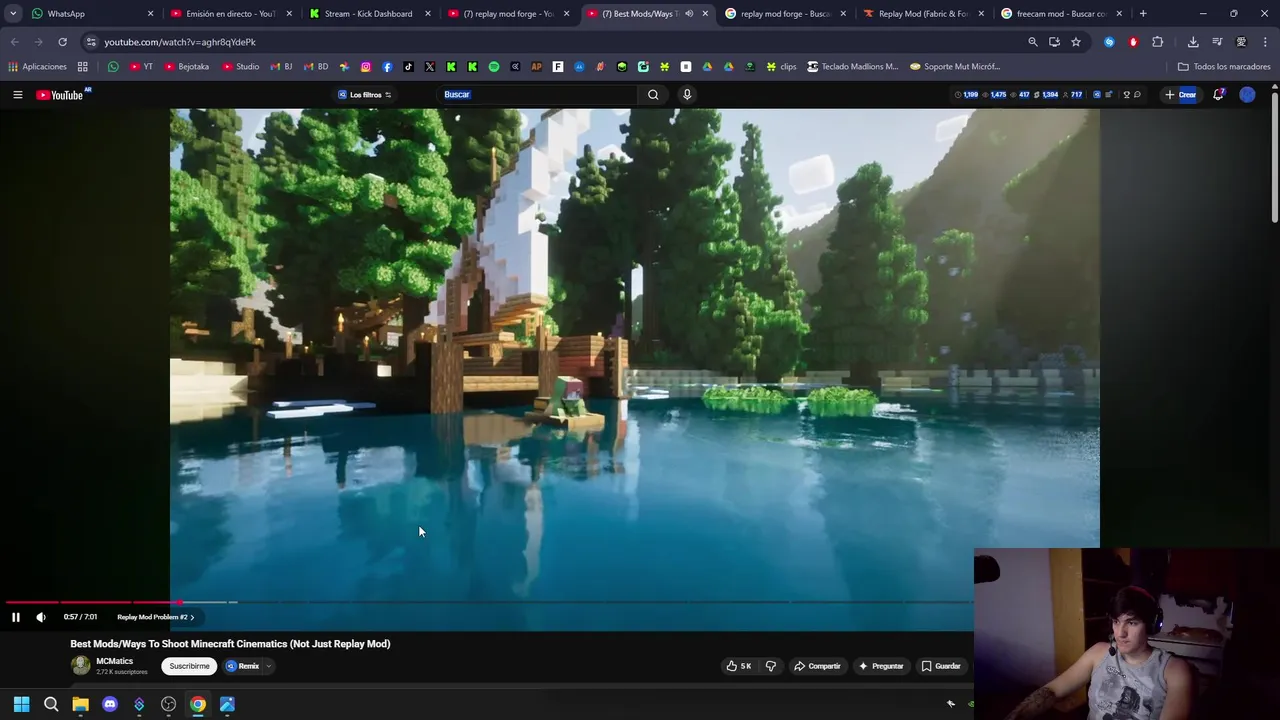Open the YT bookmark
This screenshot has width=1280, height=720.
click(x=141, y=67)
